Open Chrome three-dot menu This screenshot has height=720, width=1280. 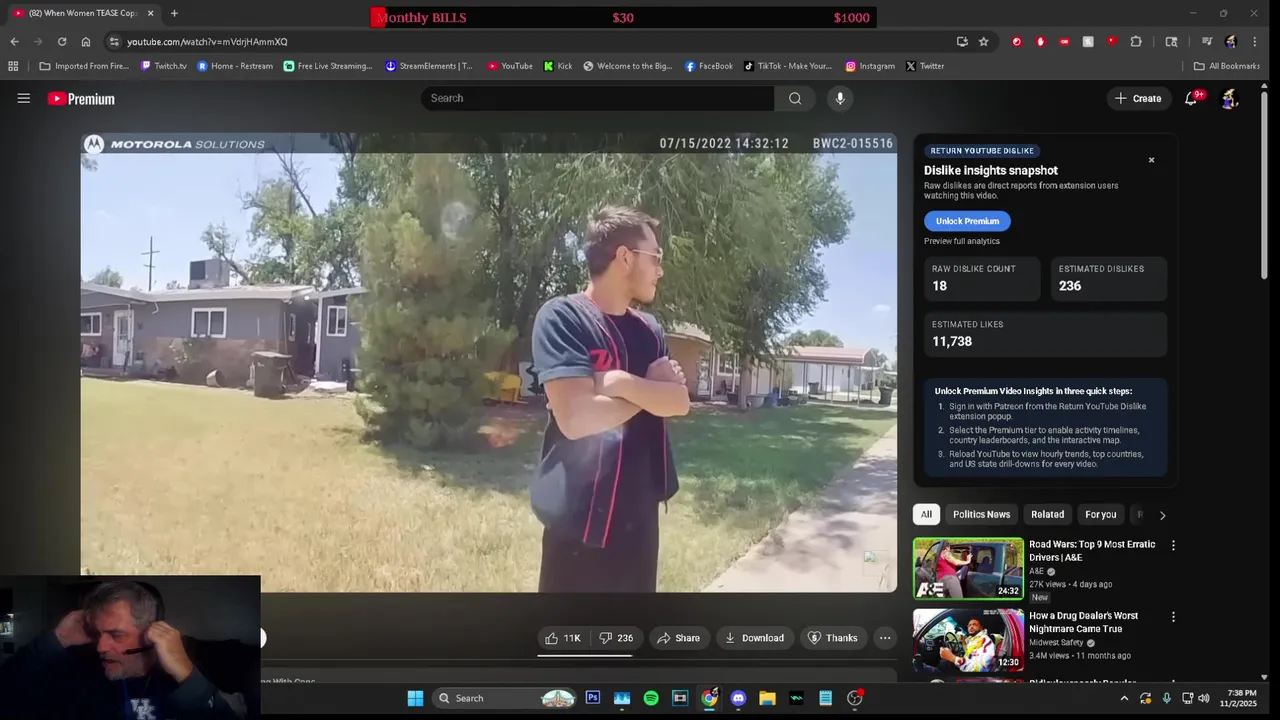(1255, 42)
